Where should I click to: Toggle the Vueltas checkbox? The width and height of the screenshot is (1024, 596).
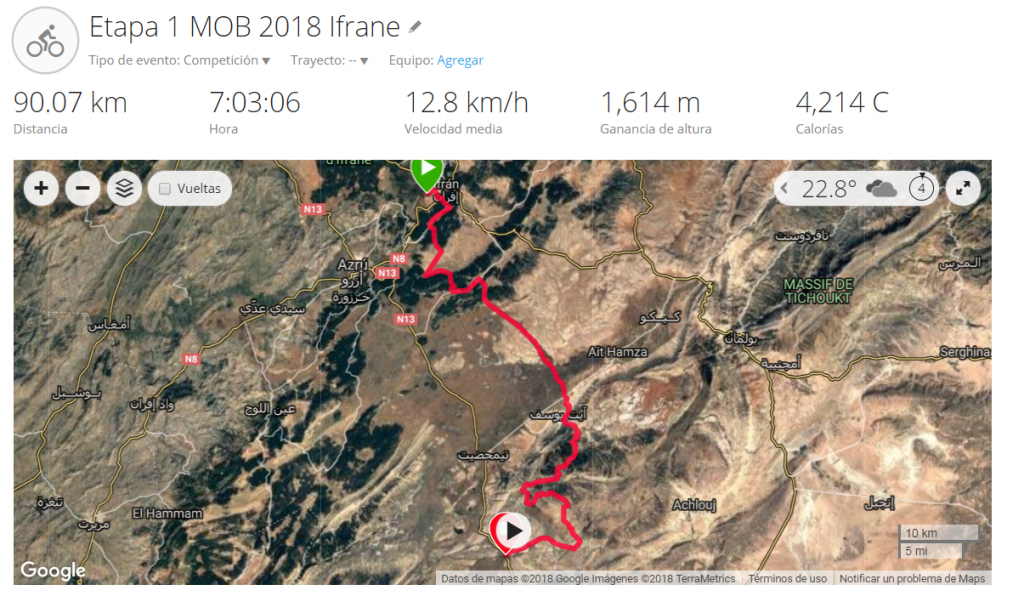(x=165, y=189)
